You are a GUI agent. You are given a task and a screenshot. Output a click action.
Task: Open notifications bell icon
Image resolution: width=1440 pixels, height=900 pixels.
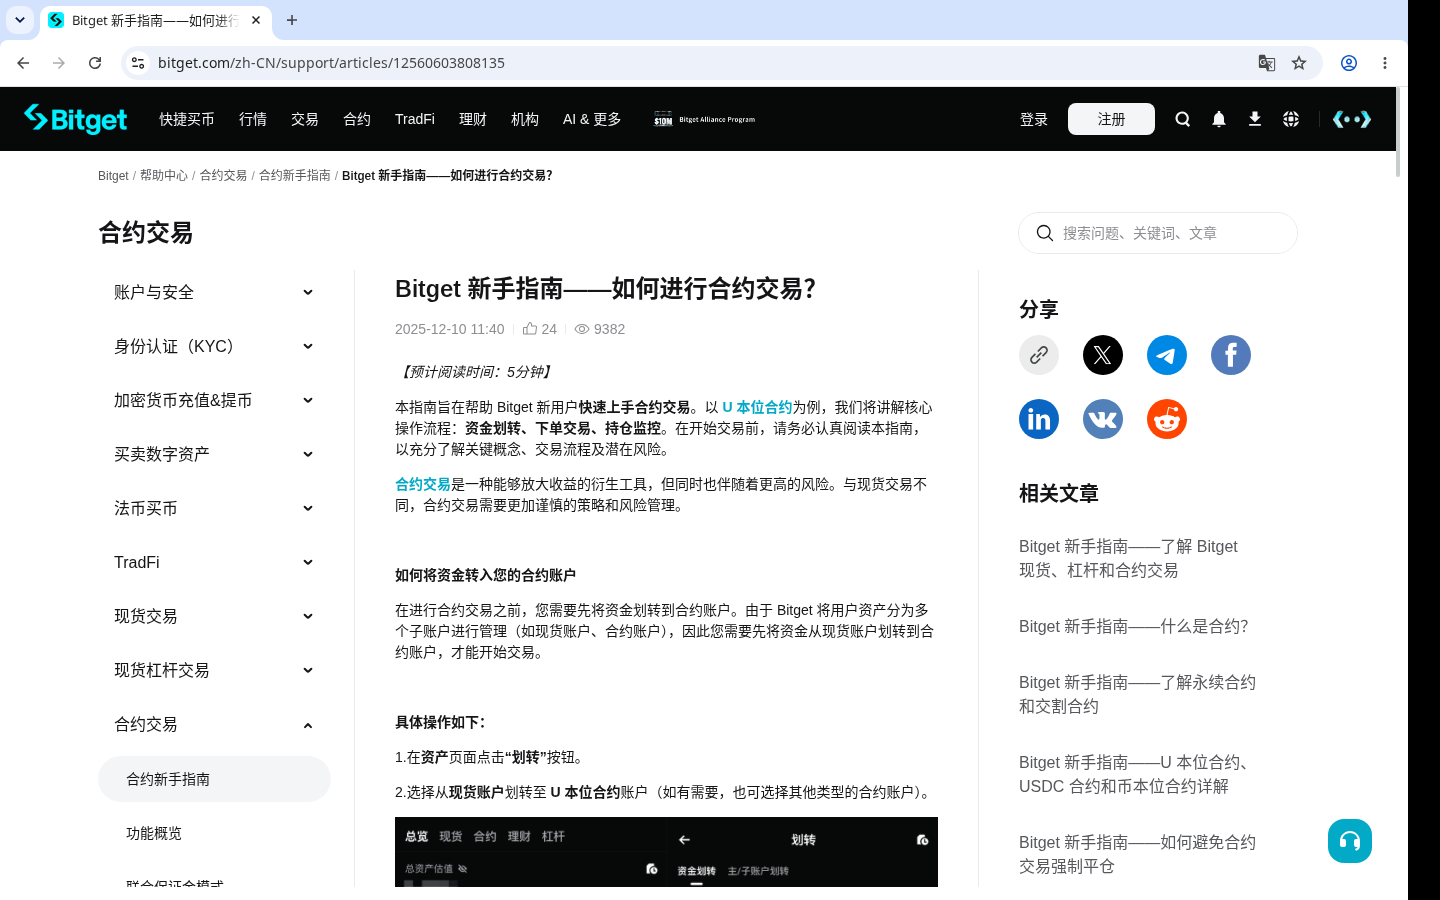pos(1219,119)
